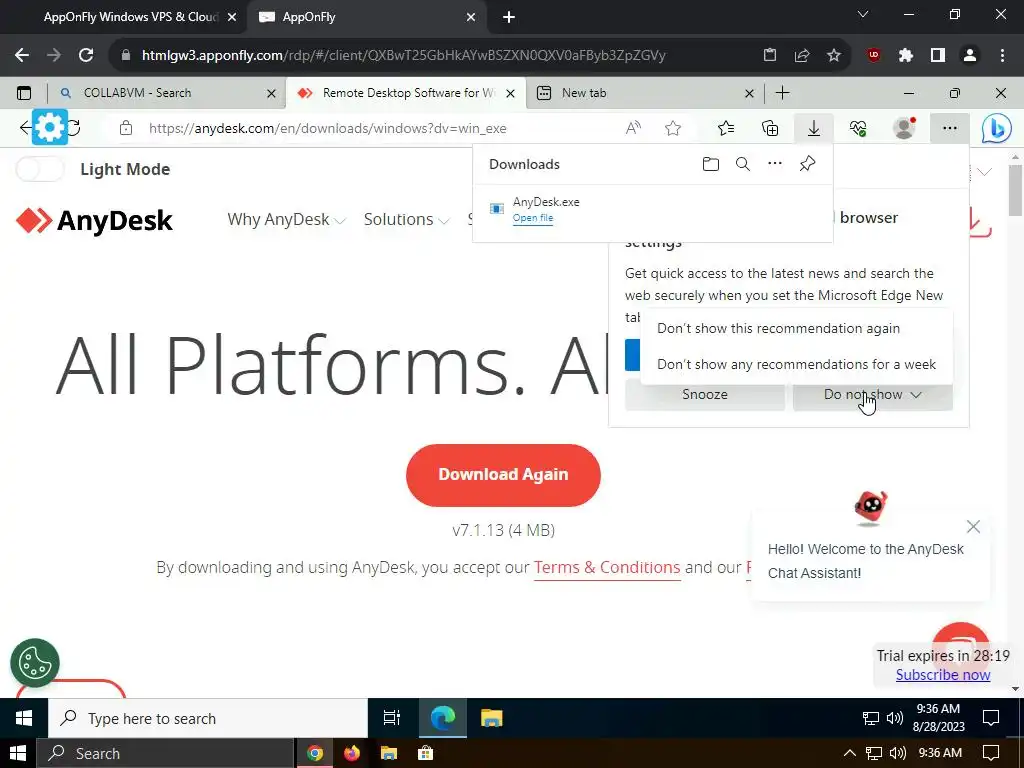The width and height of the screenshot is (1024, 768).
Task: Close the AnyDesk Chat Assistant popup
Action: 973,526
